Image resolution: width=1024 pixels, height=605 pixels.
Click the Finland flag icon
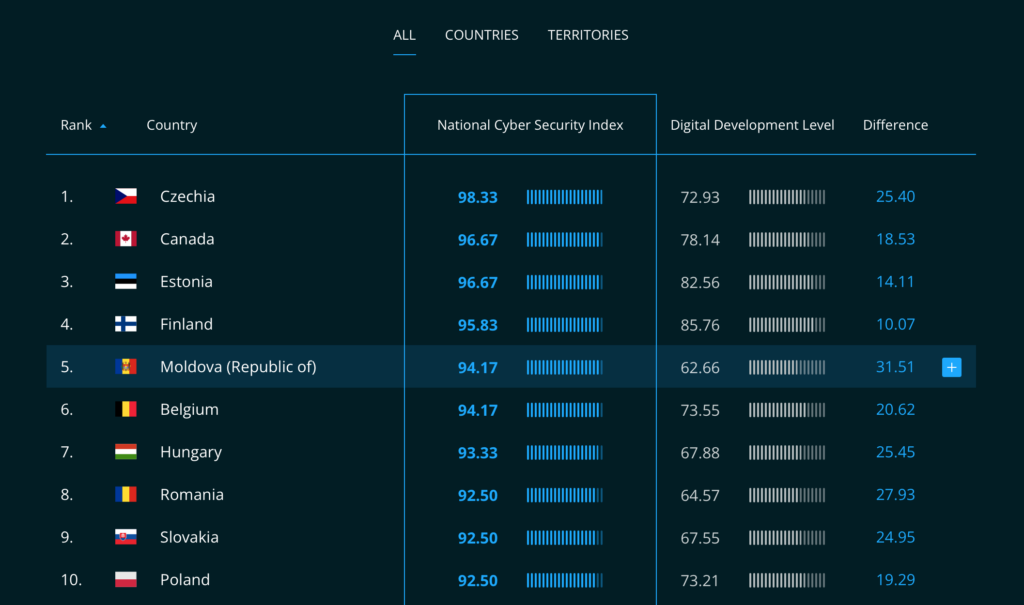(x=125, y=324)
